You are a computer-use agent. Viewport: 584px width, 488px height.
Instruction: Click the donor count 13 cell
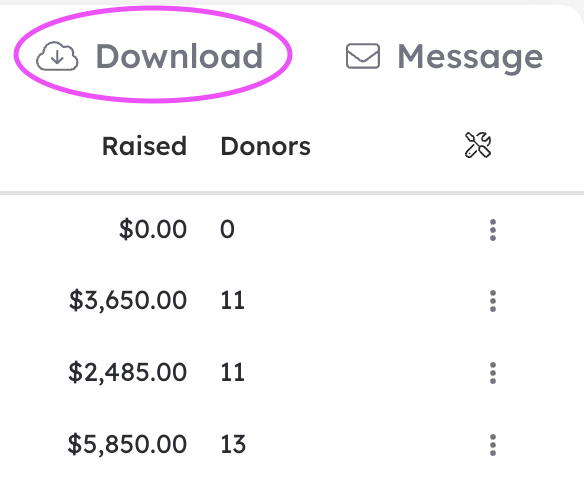(233, 444)
